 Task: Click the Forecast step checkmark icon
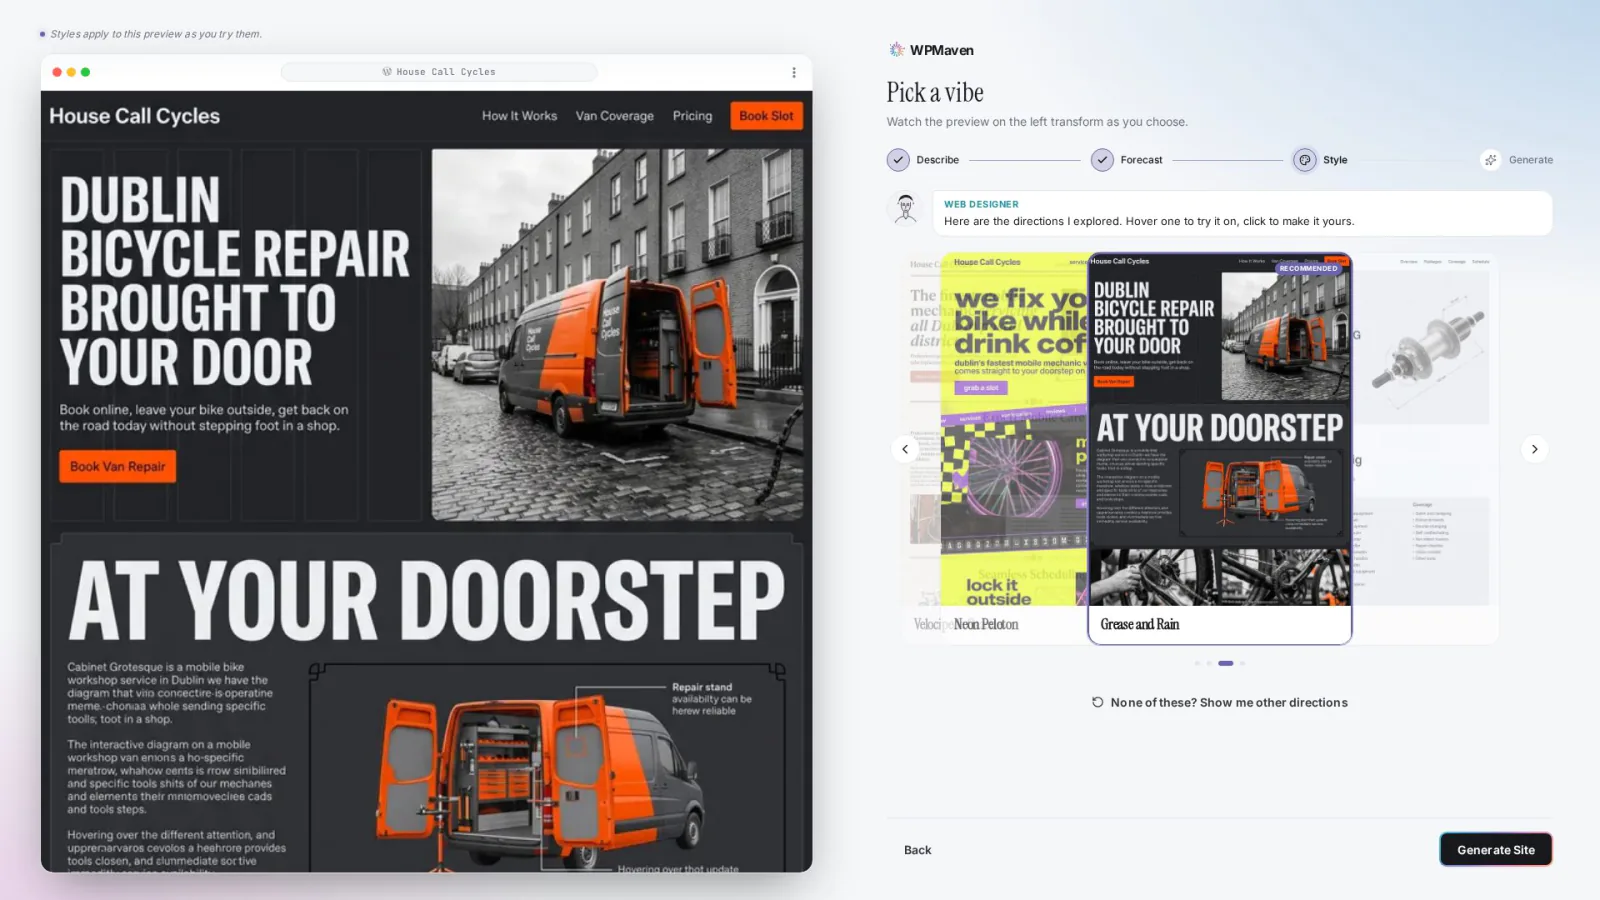coord(1102,160)
